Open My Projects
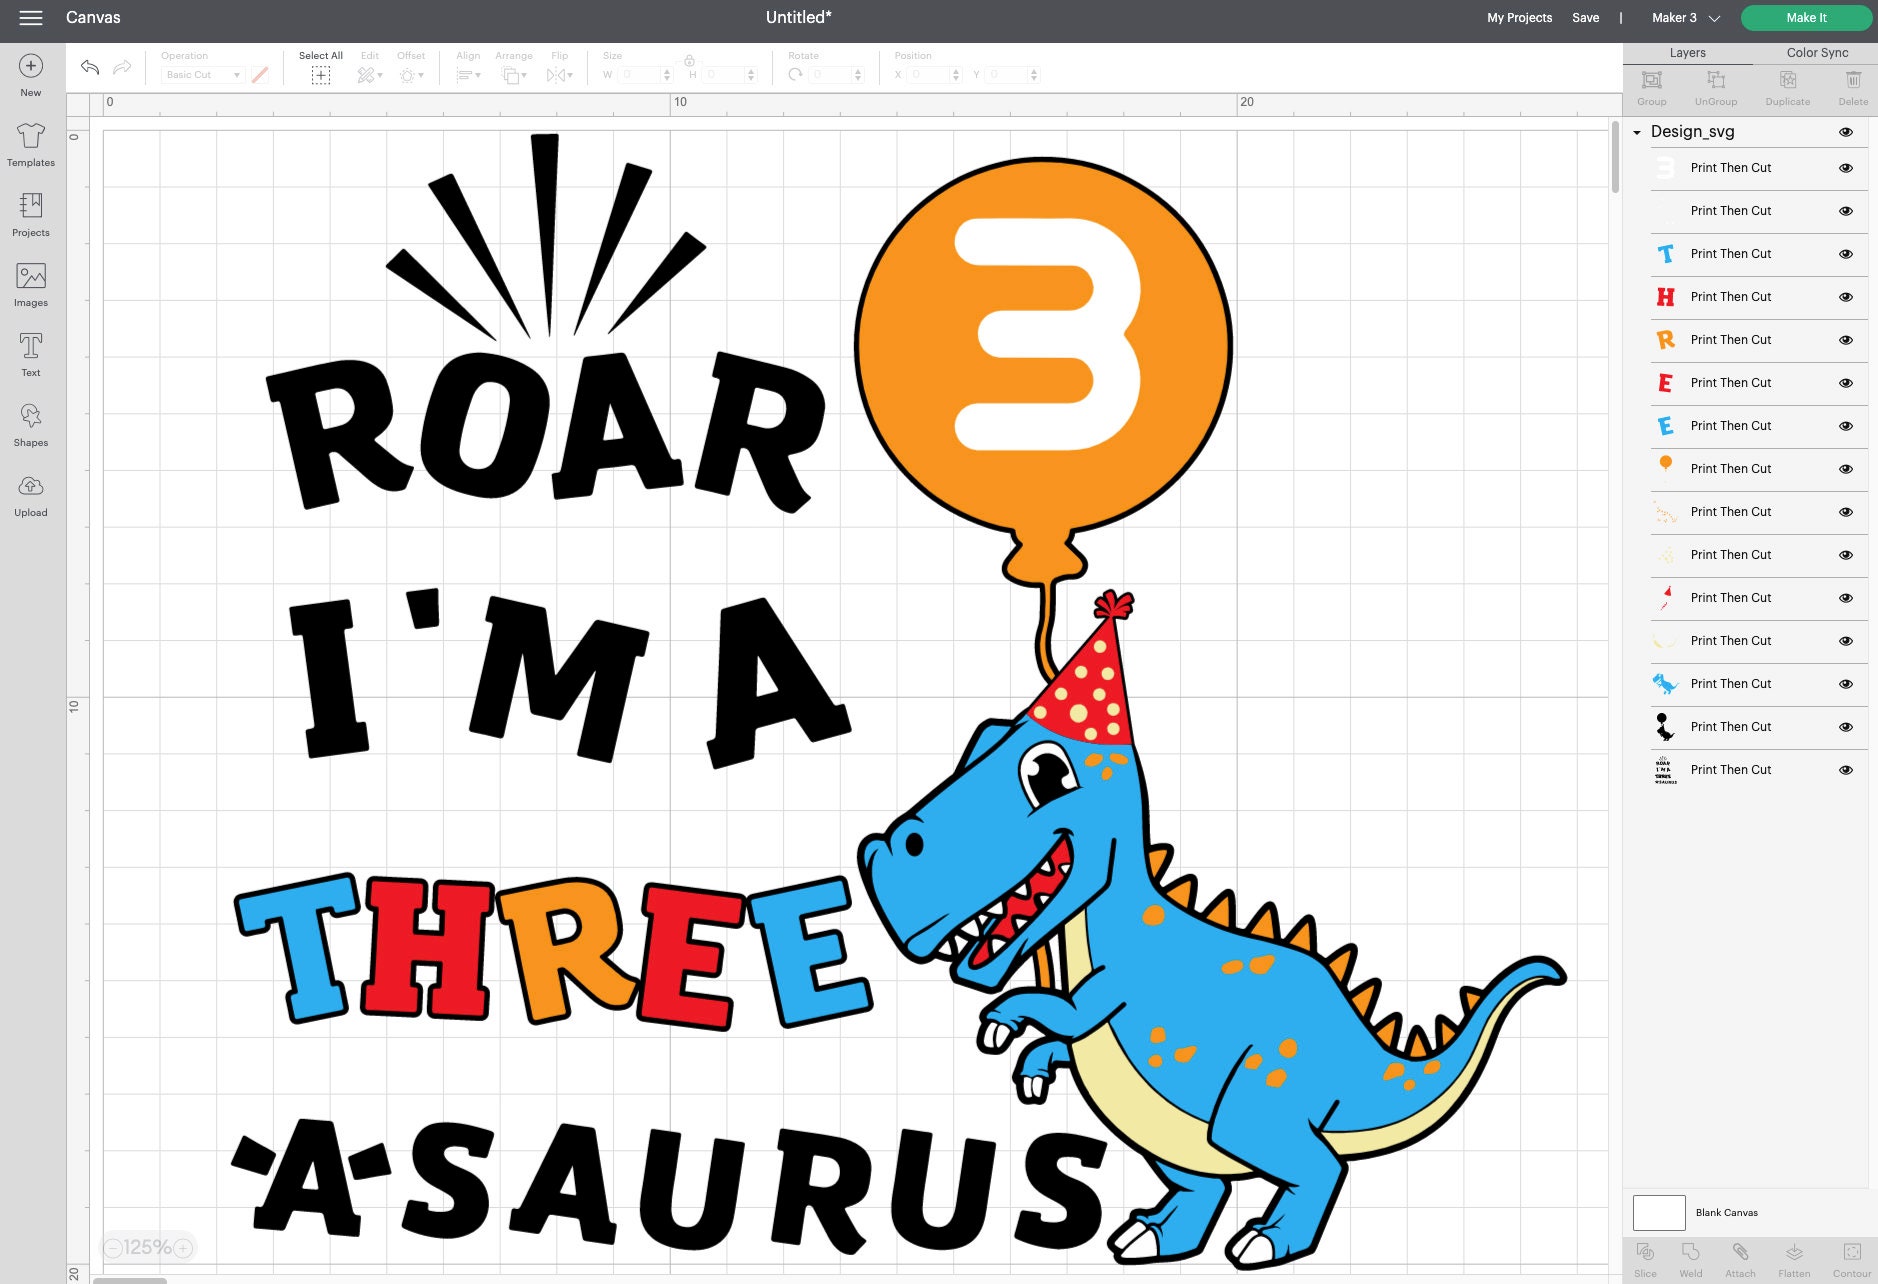 (x=1518, y=17)
